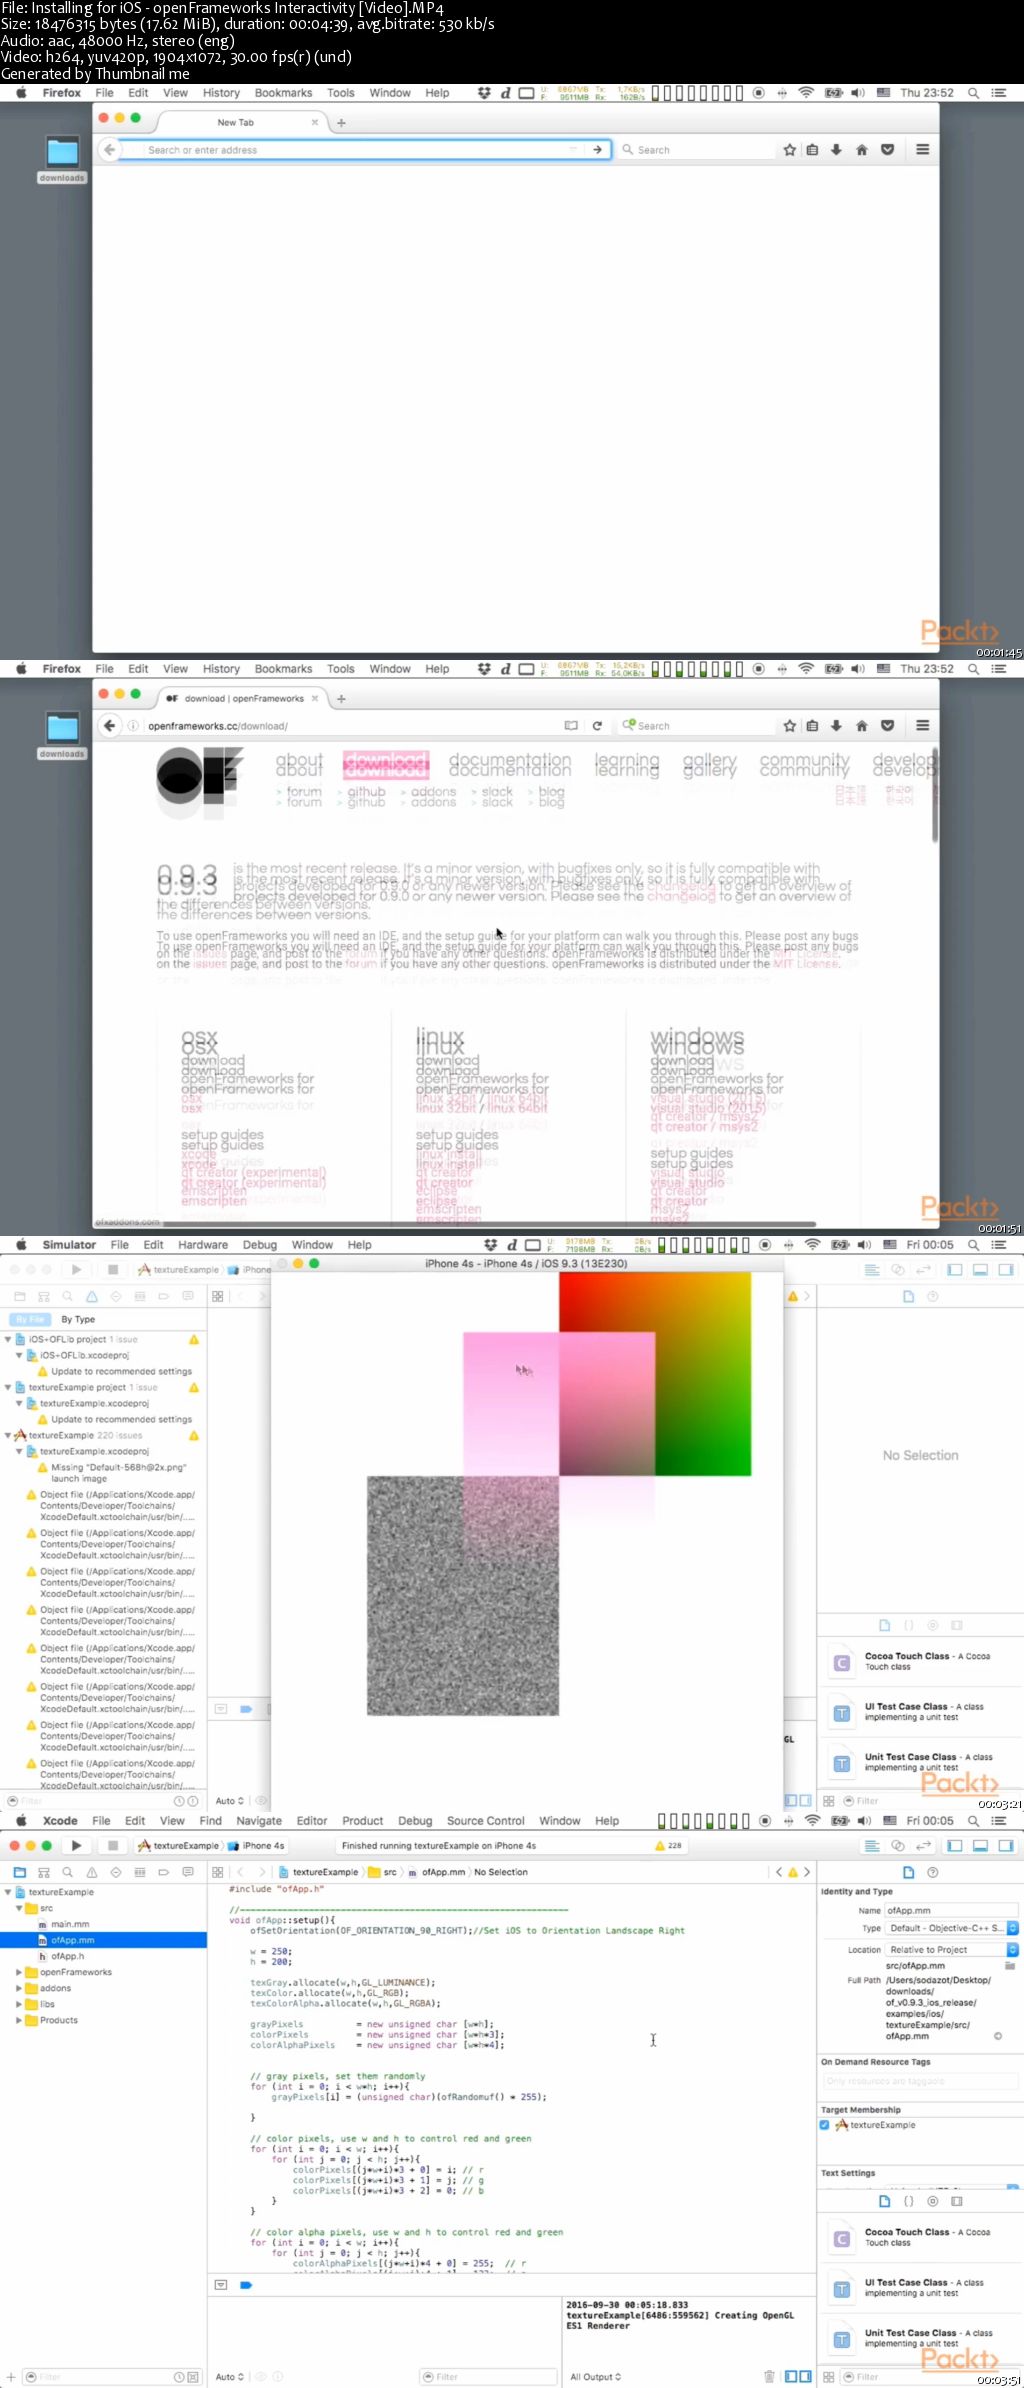Image resolution: width=1024 pixels, height=2388 pixels.
Task: Click the related items grid icon beside the ofApp.mm breadcrumb
Action: (217, 1872)
